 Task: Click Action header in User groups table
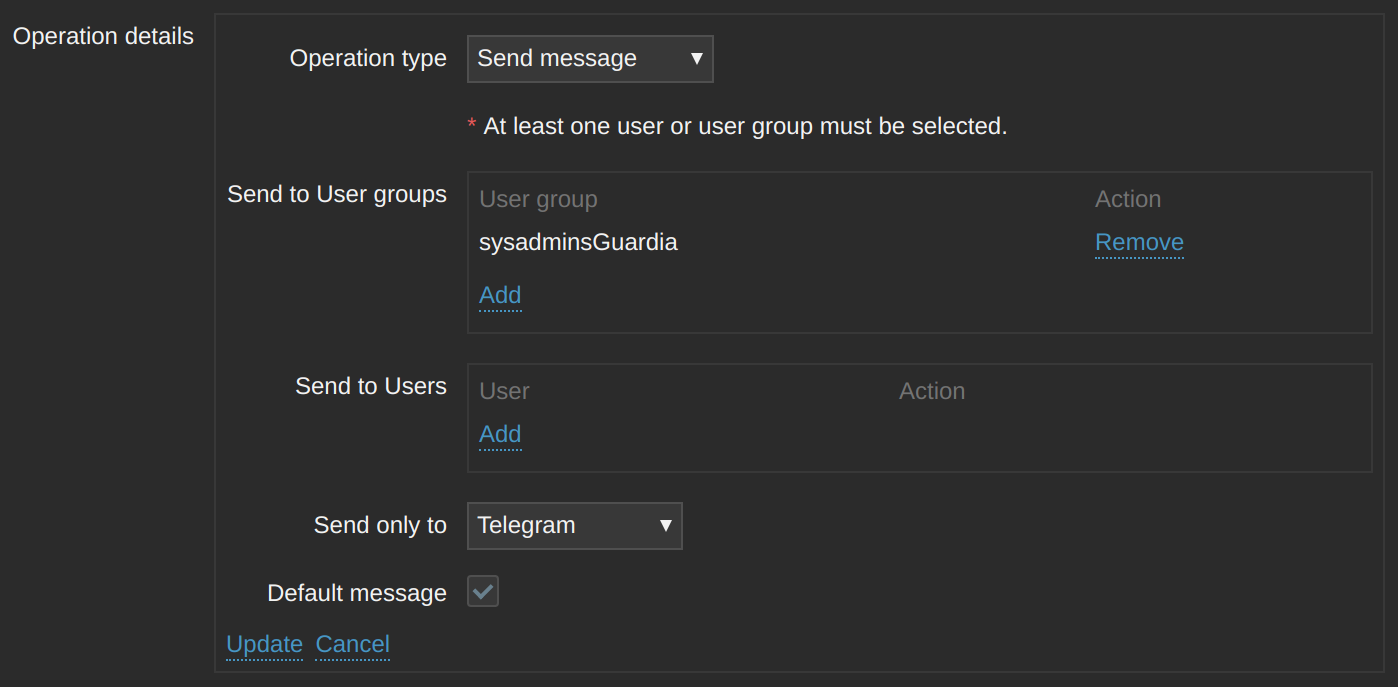click(1128, 200)
